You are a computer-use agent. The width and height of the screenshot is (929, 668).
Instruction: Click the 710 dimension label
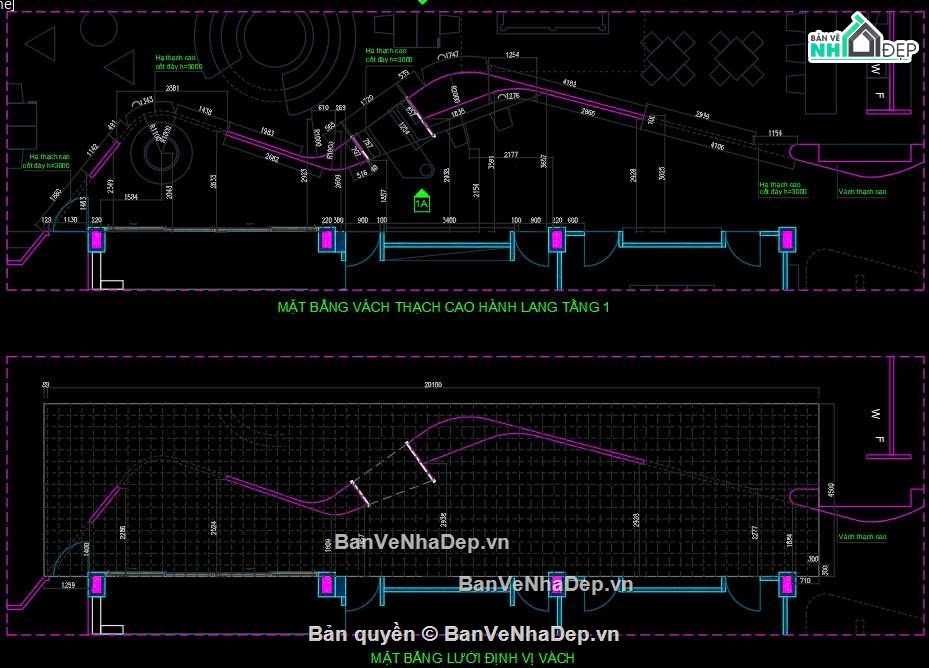pyautogui.click(x=805, y=580)
